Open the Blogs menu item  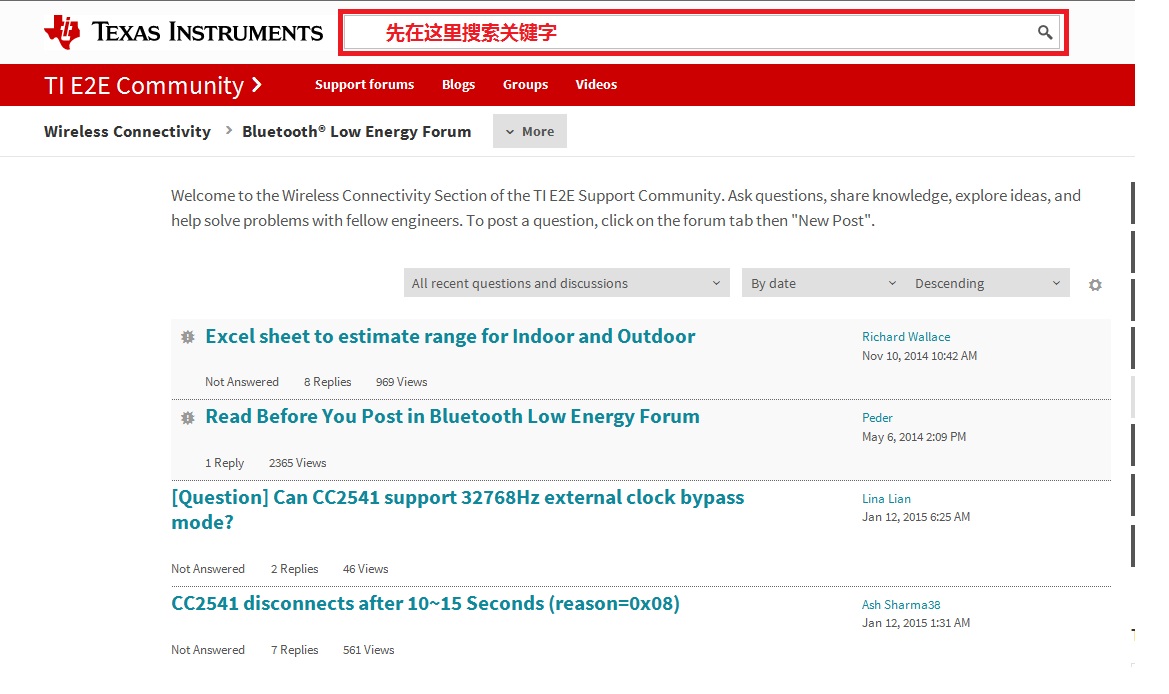(x=459, y=85)
